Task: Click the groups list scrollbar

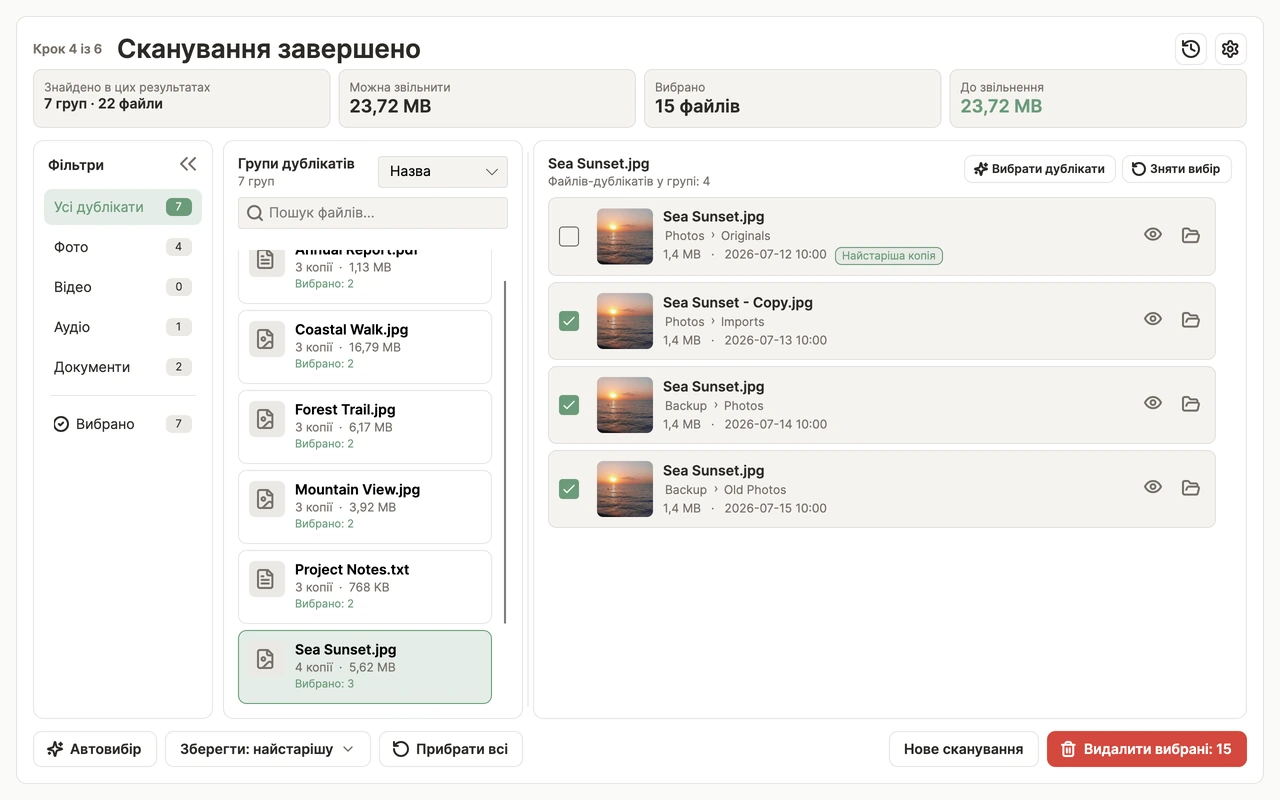Action: [505, 452]
